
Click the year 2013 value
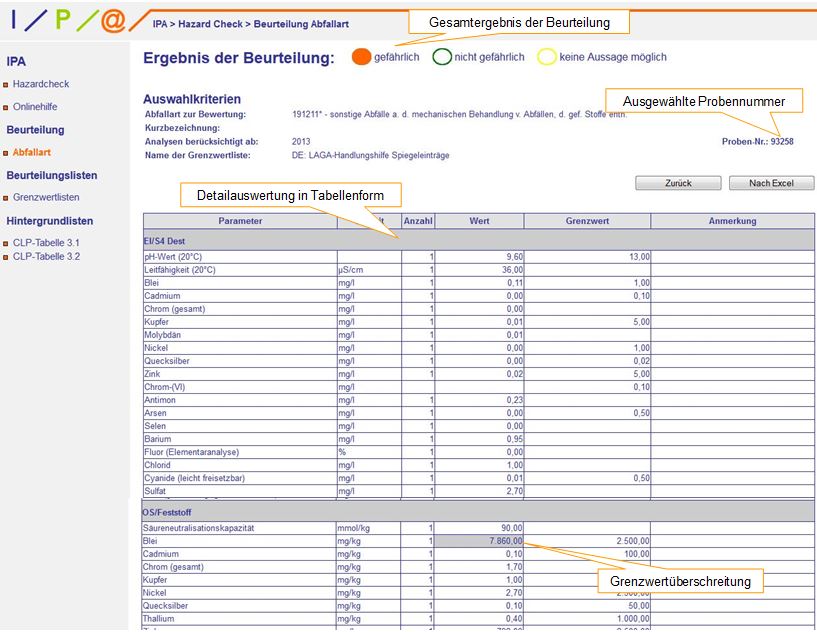tap(301, 142)
